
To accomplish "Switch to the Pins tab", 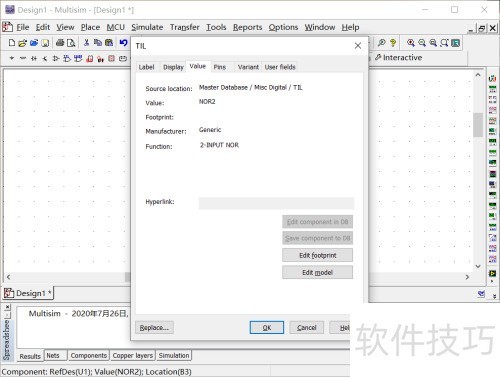I will coord(220,67).
